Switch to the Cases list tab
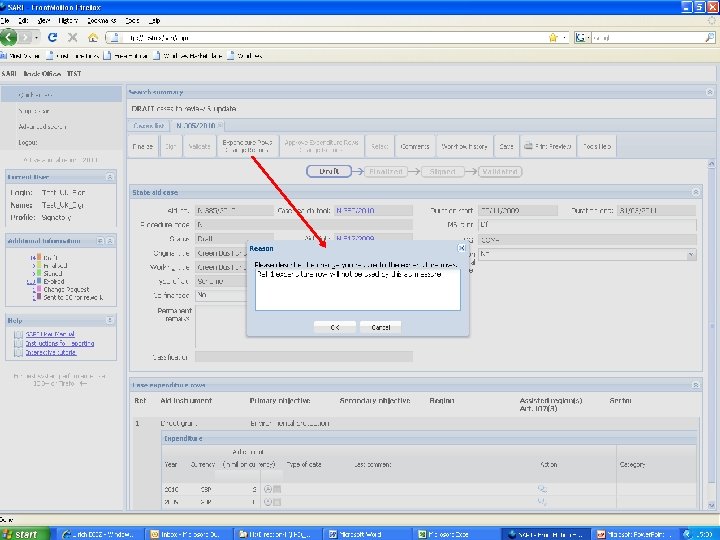This screenshot has height=540, width=720. [148, 125]
